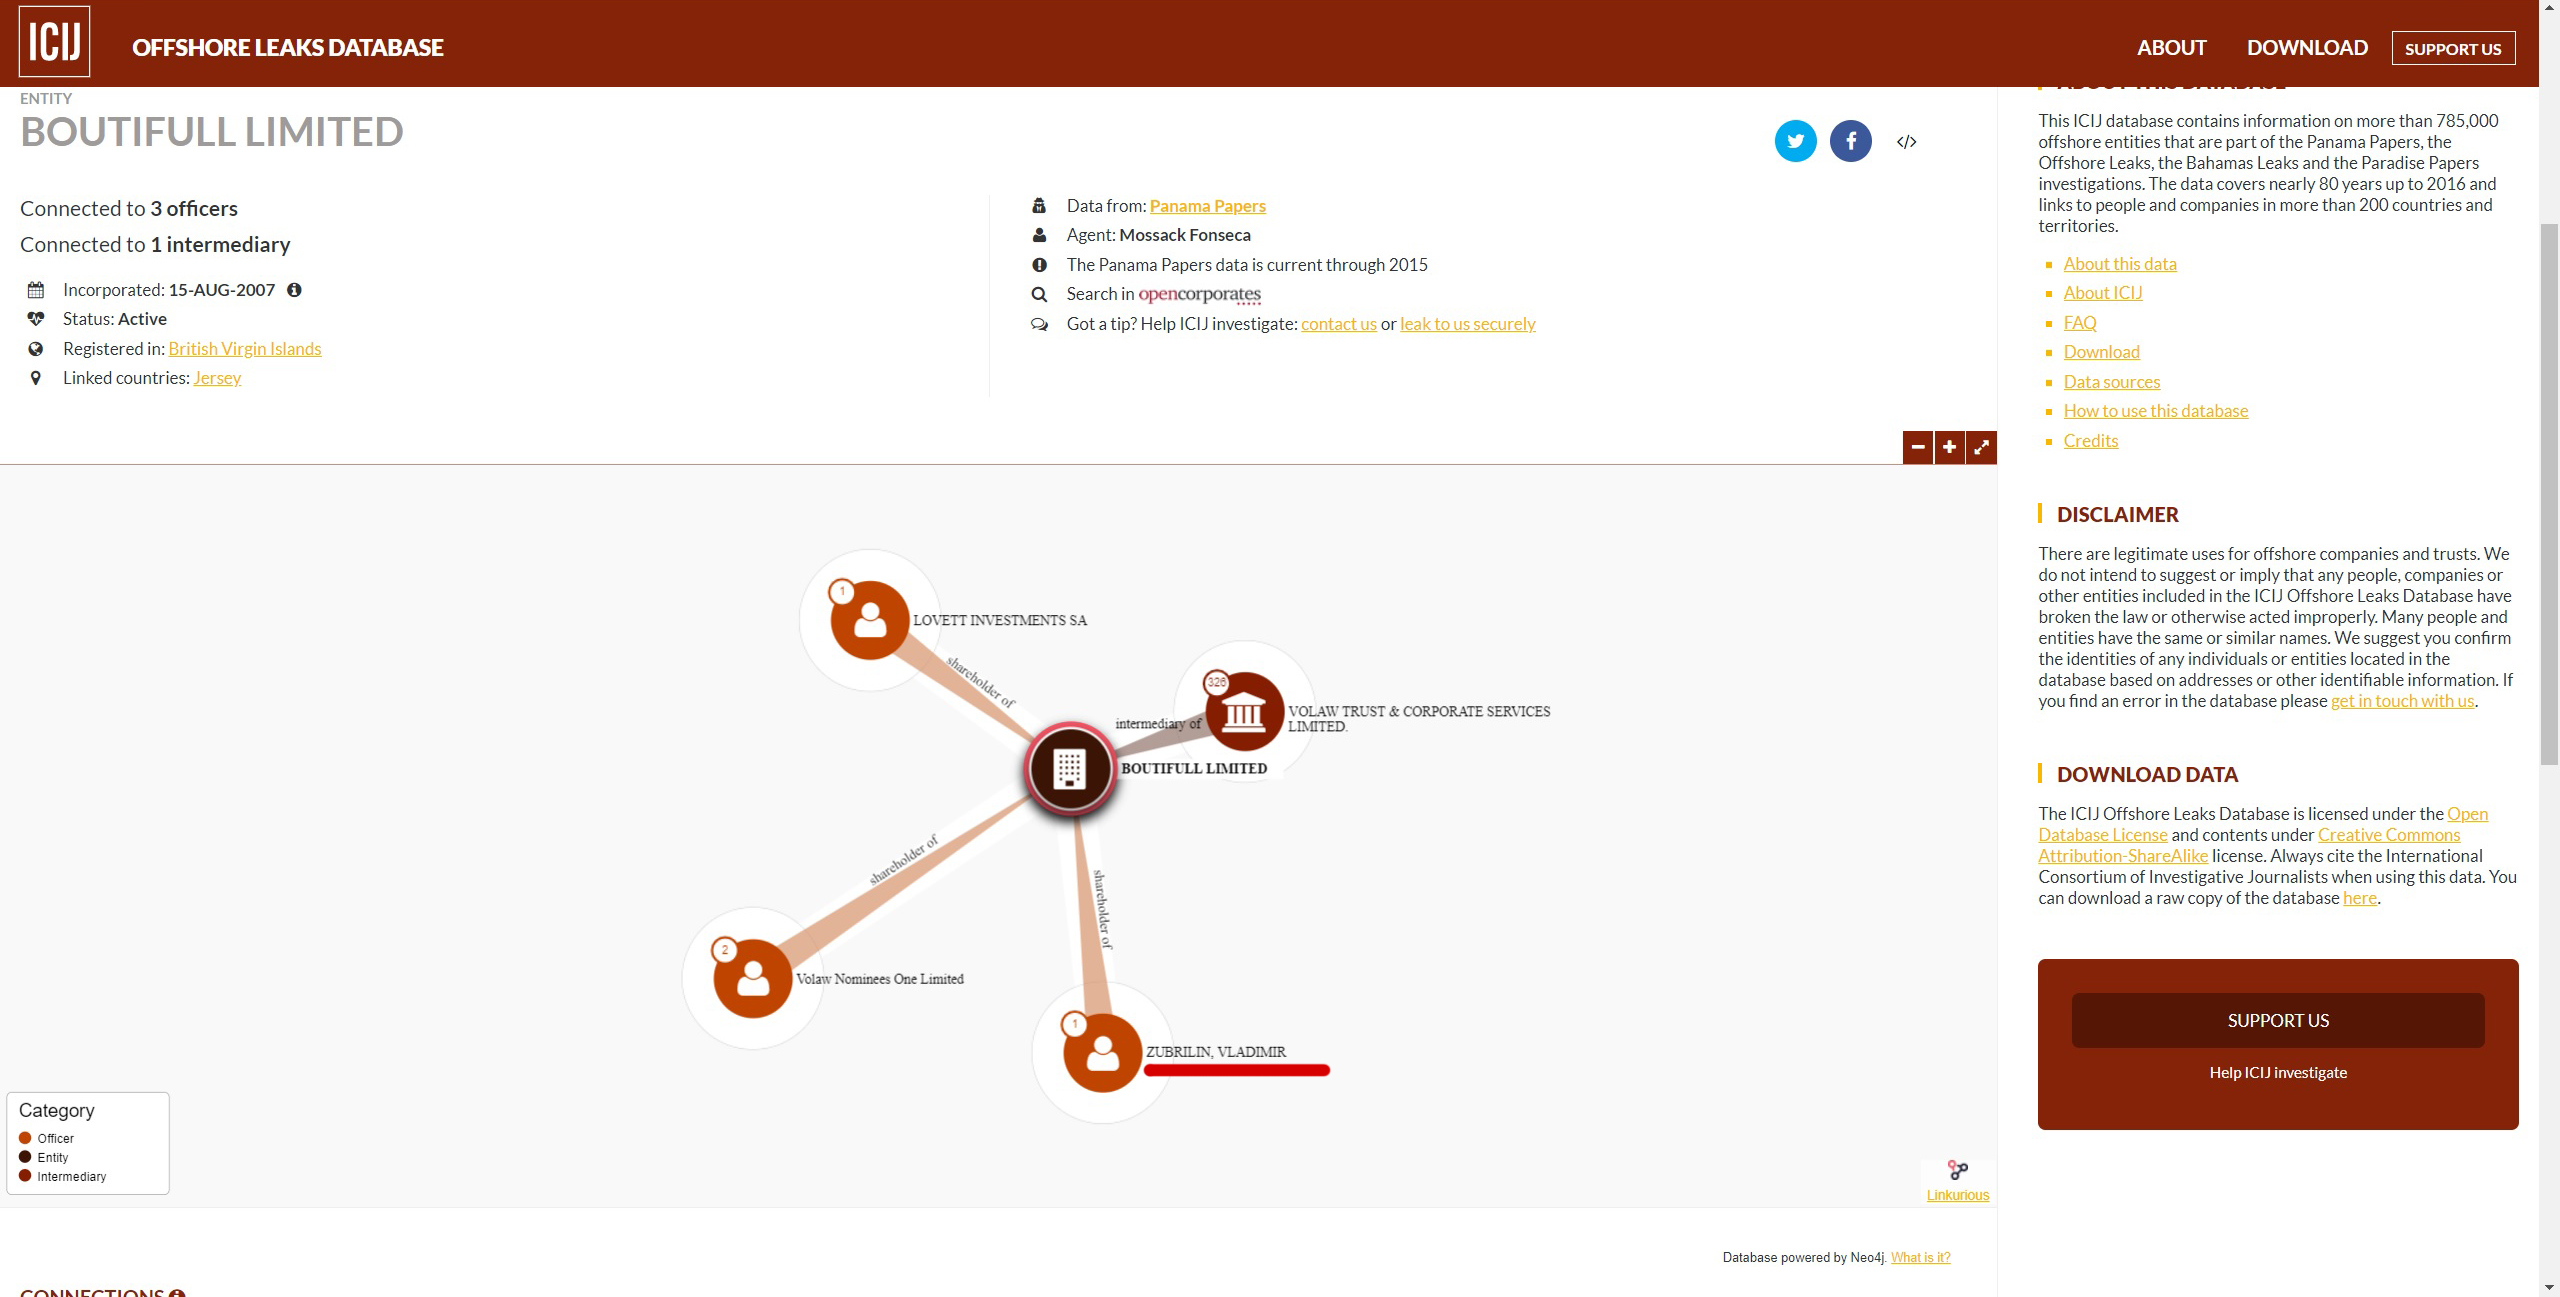
Task: Open the Download sidebar link
Action: (x=2101, y=352)
